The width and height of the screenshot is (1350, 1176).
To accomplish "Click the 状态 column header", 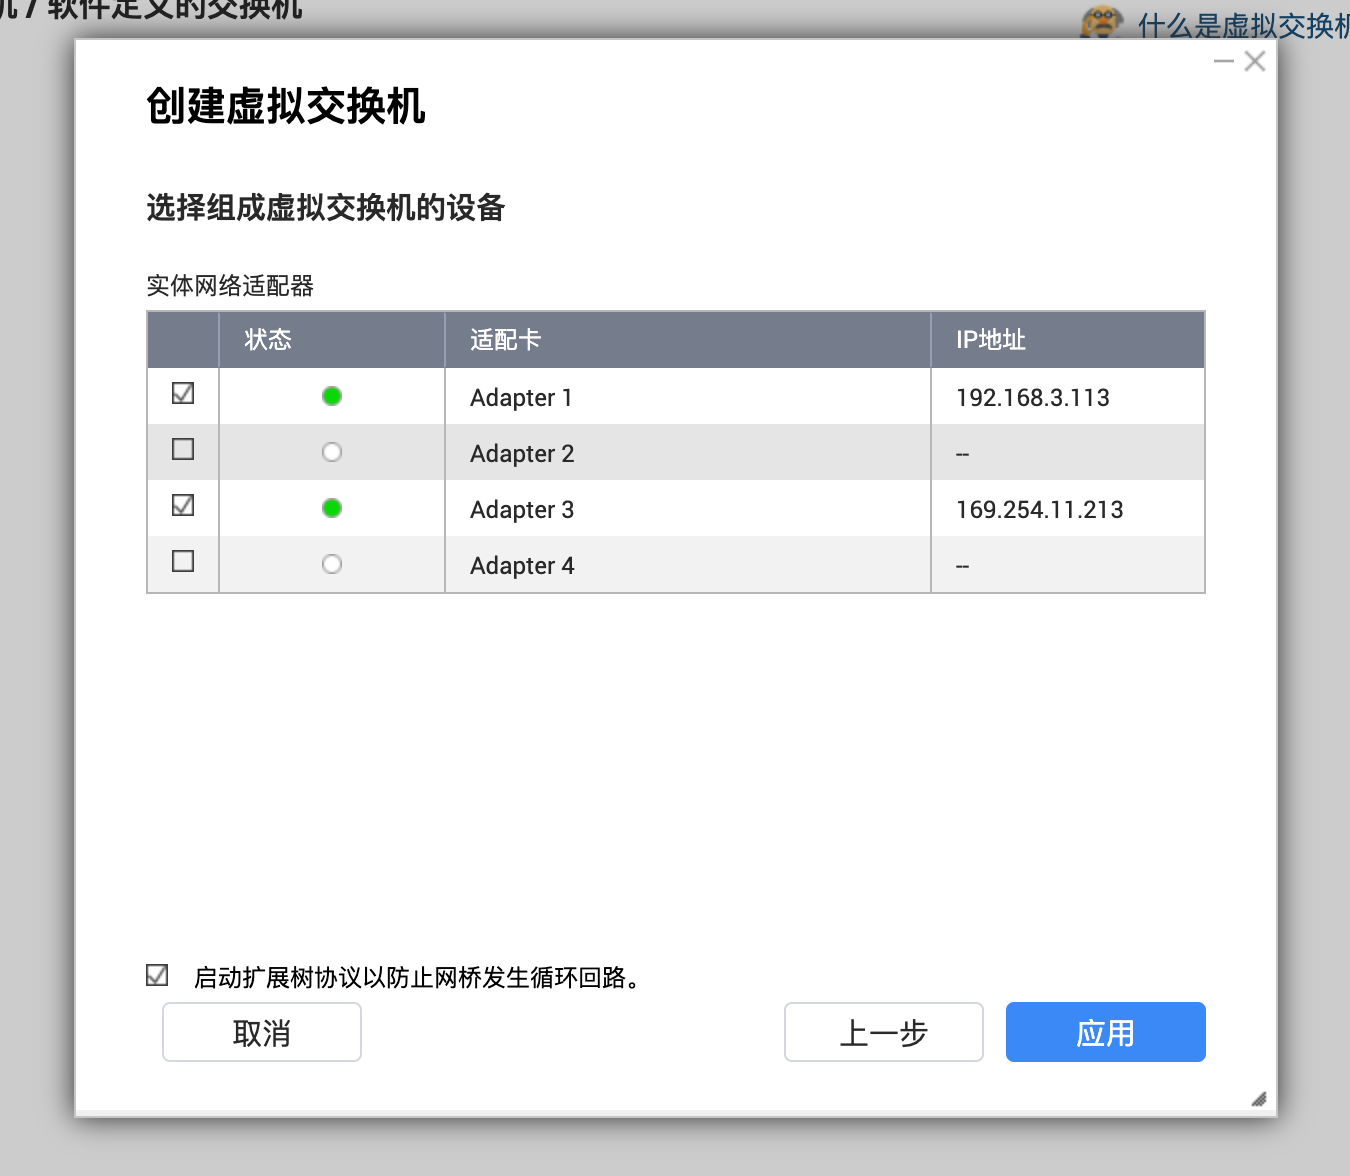I will tap(268, 340).
